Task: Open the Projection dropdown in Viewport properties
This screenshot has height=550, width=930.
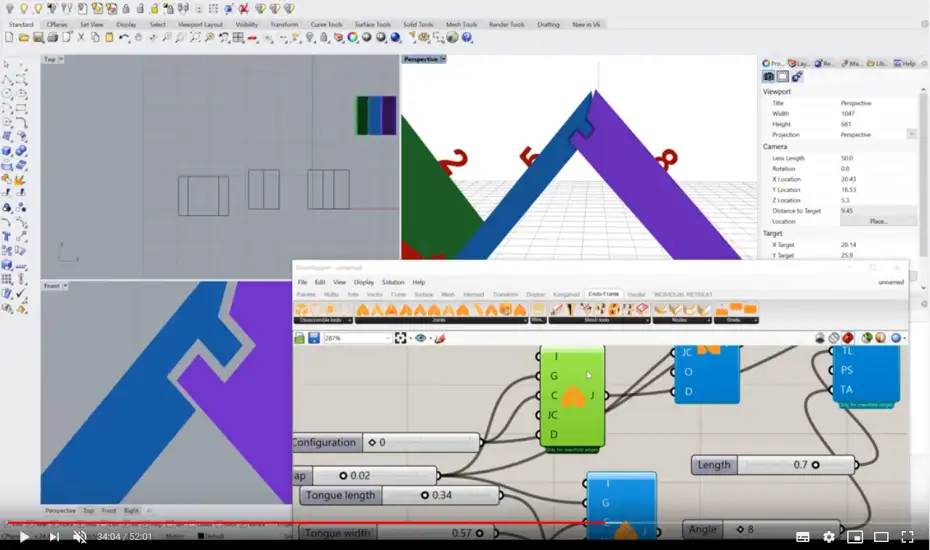Action: 911,135
